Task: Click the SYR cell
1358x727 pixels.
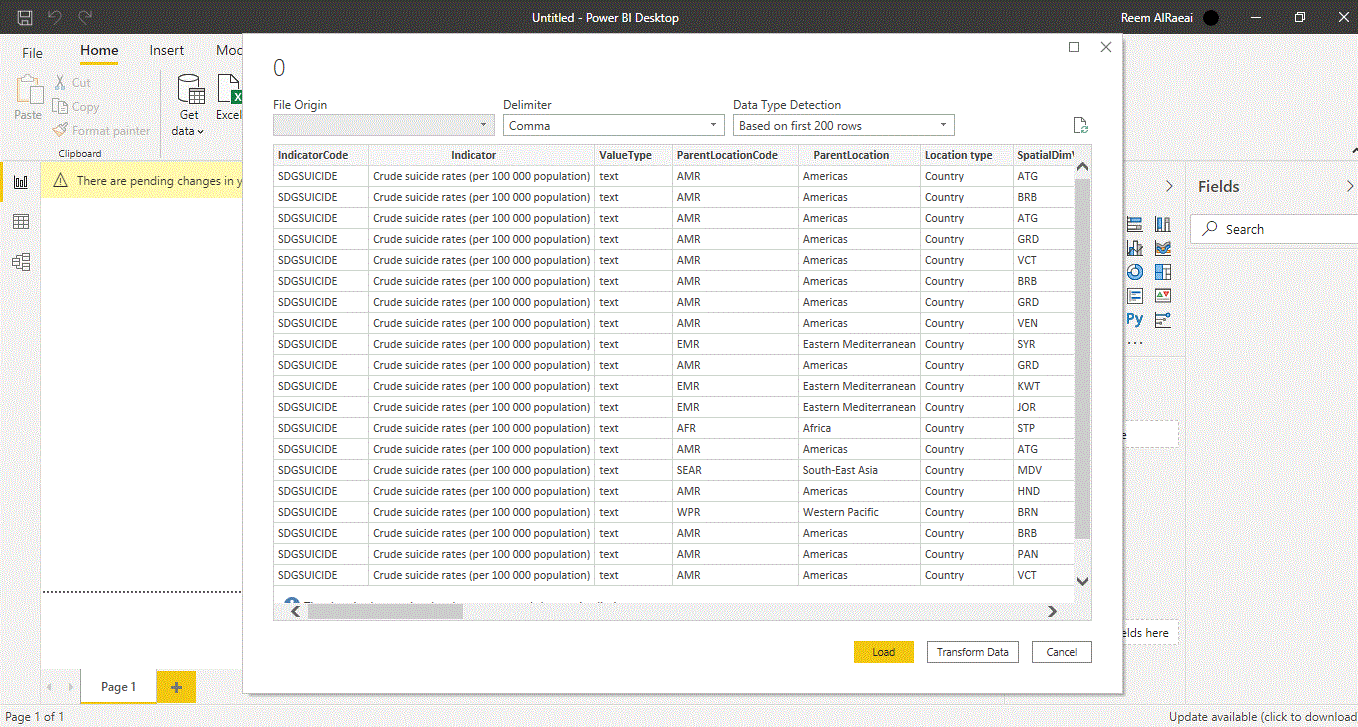Action: 1043,344
